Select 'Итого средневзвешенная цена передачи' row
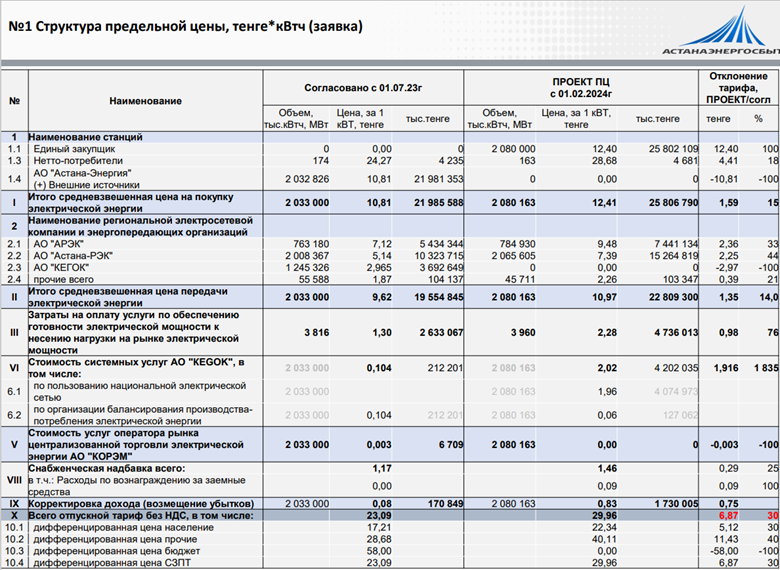 pyautogui.click(x=390, y=297)
